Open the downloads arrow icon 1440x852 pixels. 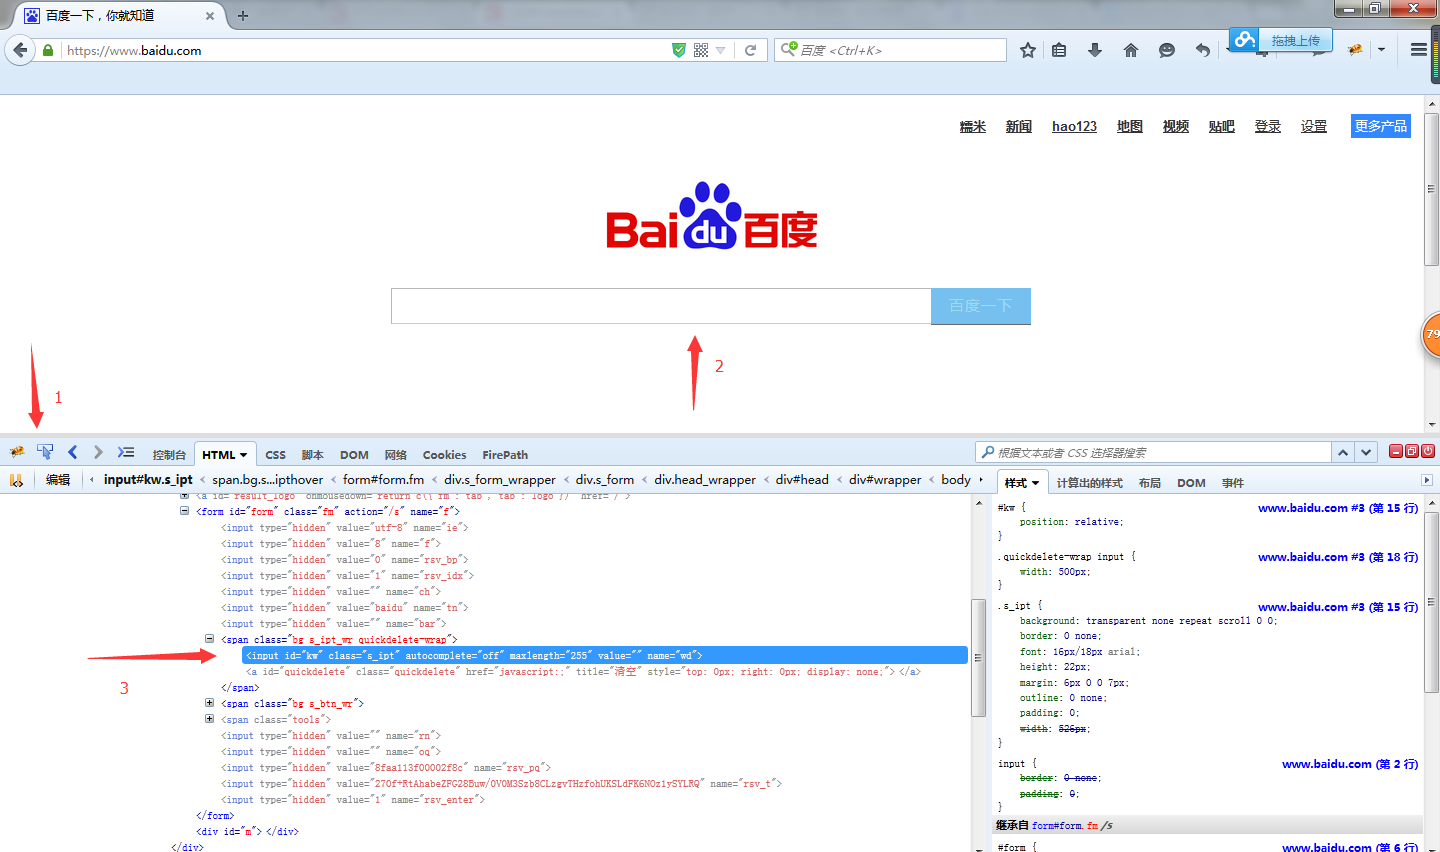(1095, 50)
